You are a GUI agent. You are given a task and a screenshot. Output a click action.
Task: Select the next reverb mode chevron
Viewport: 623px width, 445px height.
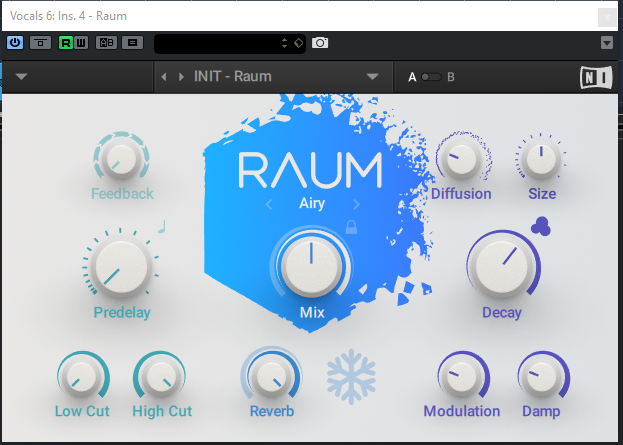[x=356, y=205]
